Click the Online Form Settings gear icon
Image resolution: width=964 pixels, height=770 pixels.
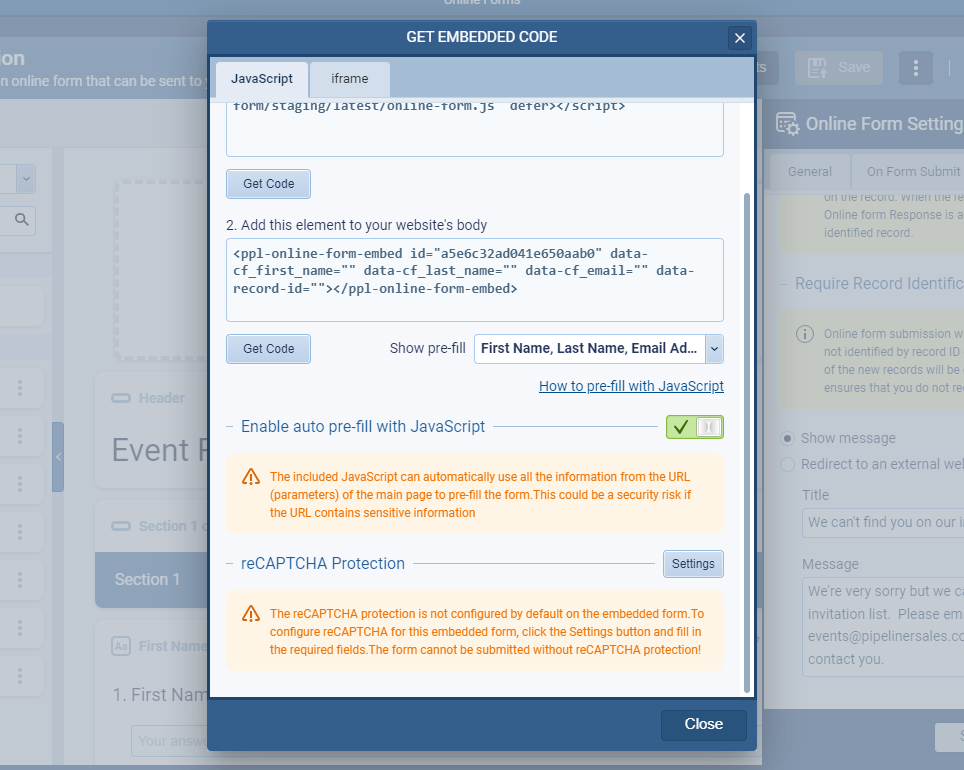(787, 124)
